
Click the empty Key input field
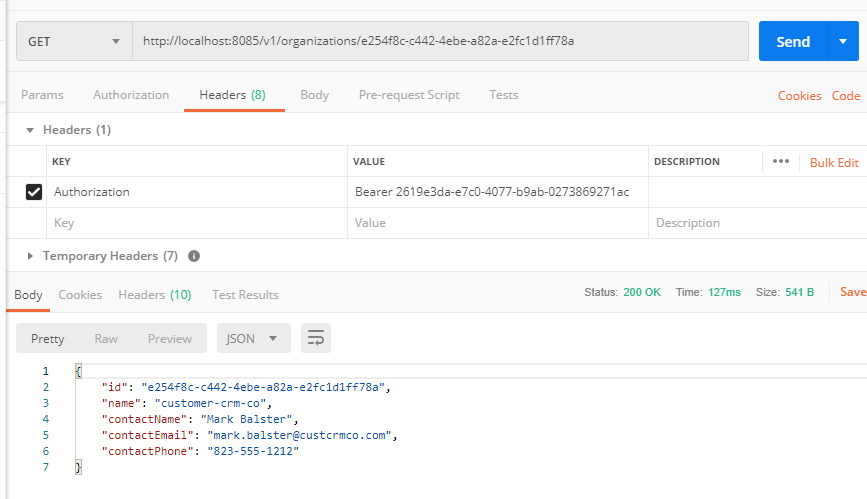click(197, 223)
